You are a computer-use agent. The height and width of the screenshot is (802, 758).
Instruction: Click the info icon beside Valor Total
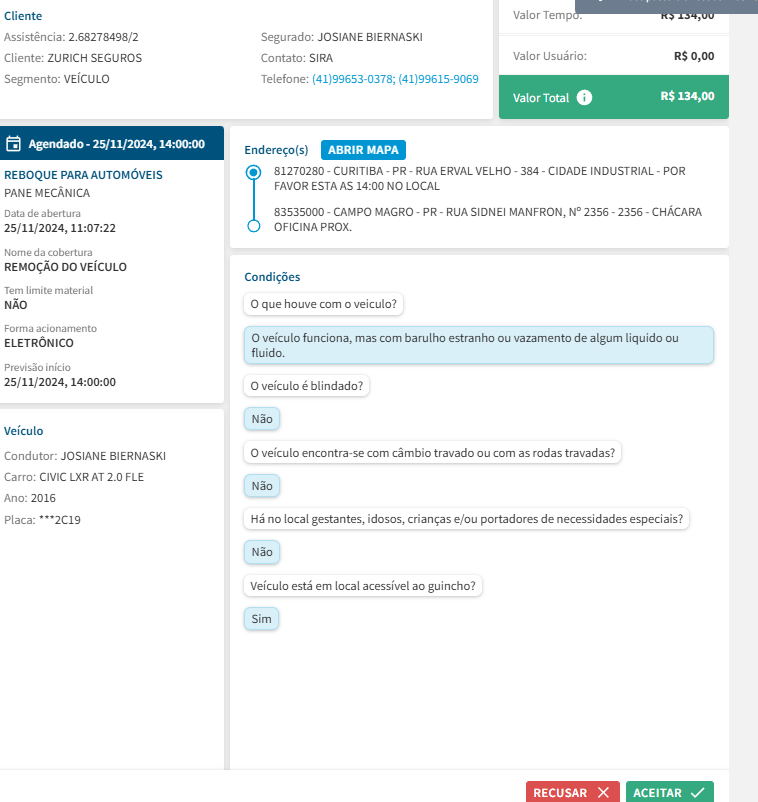(x=585, y=98)
